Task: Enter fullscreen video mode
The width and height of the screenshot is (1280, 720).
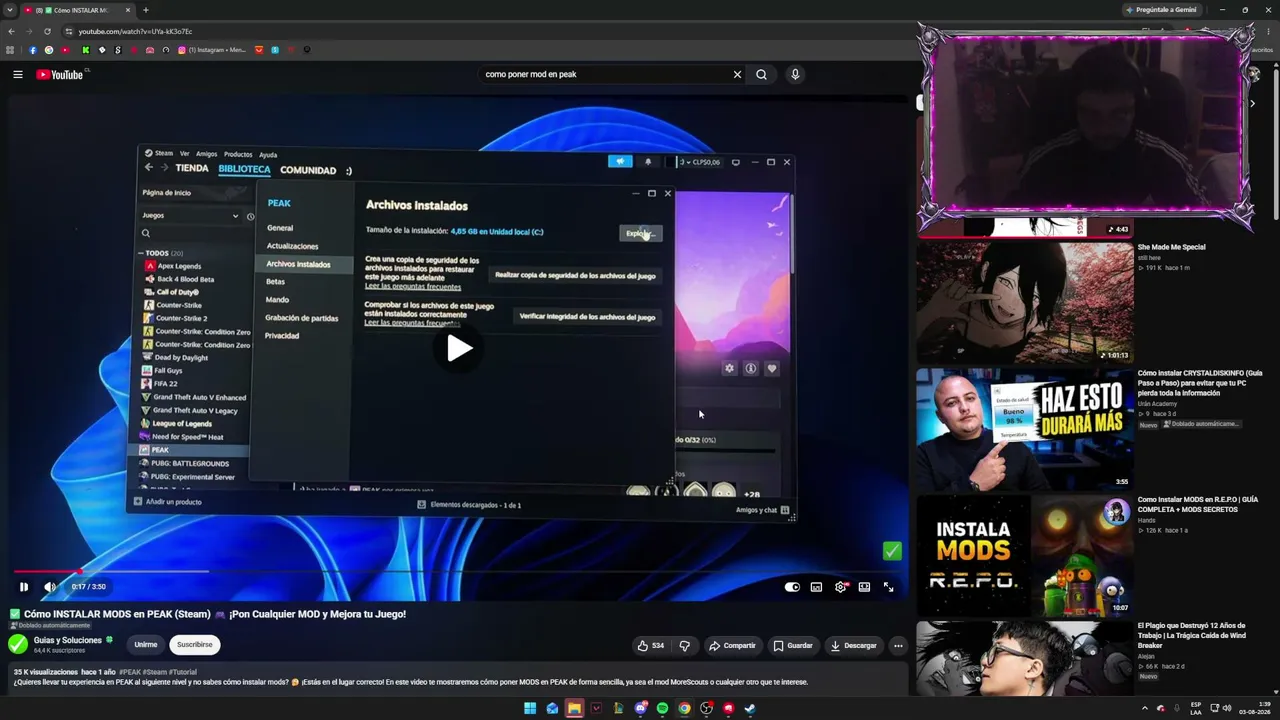Action: [888, 587]
